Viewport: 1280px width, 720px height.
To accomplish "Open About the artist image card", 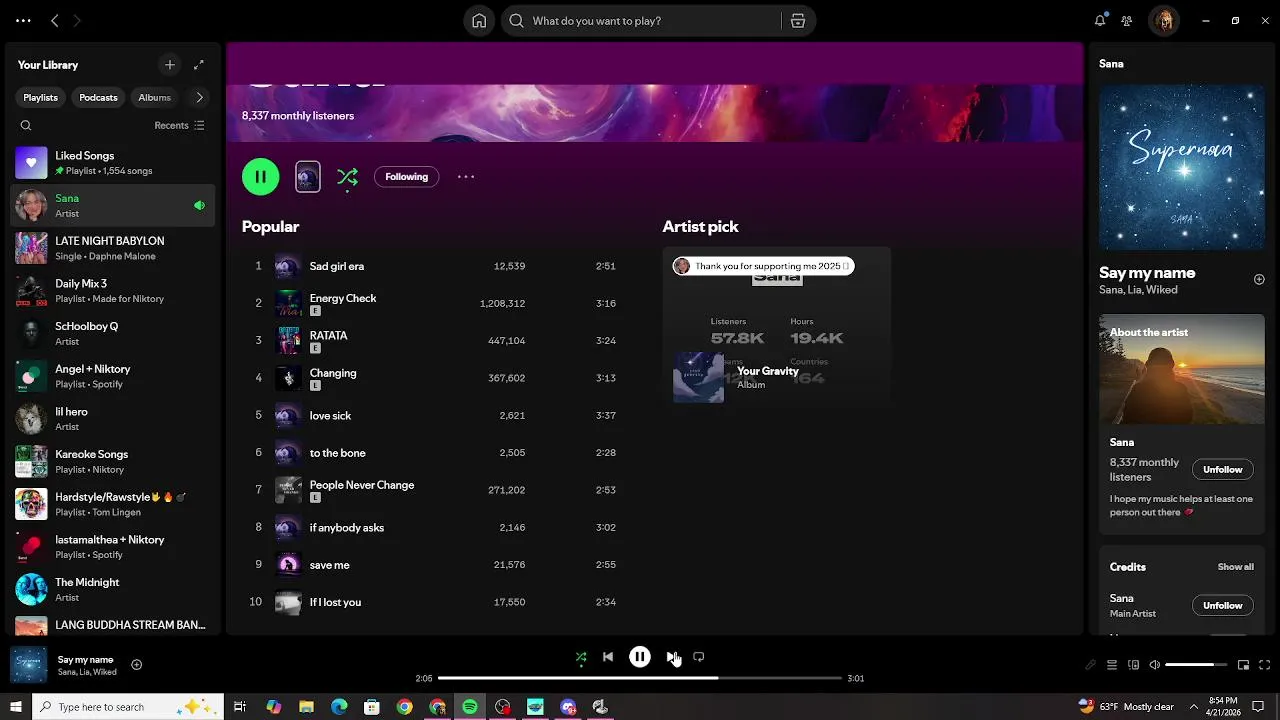I will pos(1182,369).
